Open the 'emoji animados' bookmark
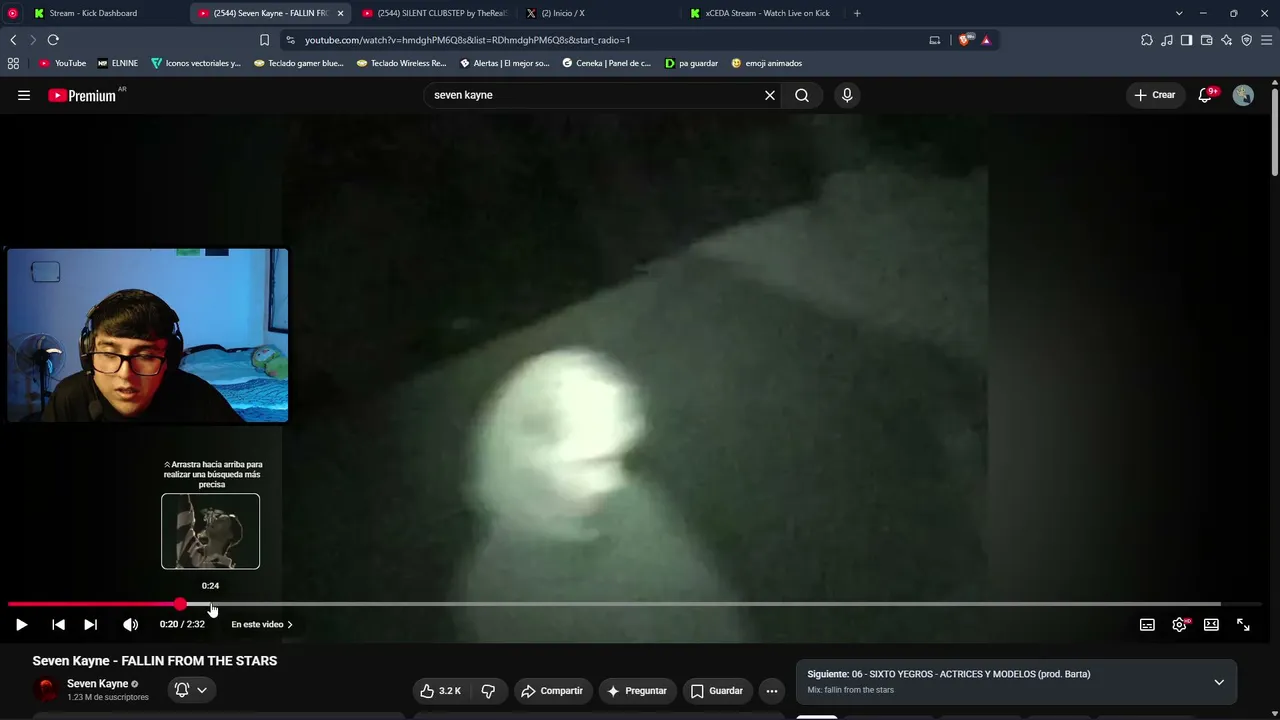Viewport: 1280px width, 720px height. coord(767,63)
